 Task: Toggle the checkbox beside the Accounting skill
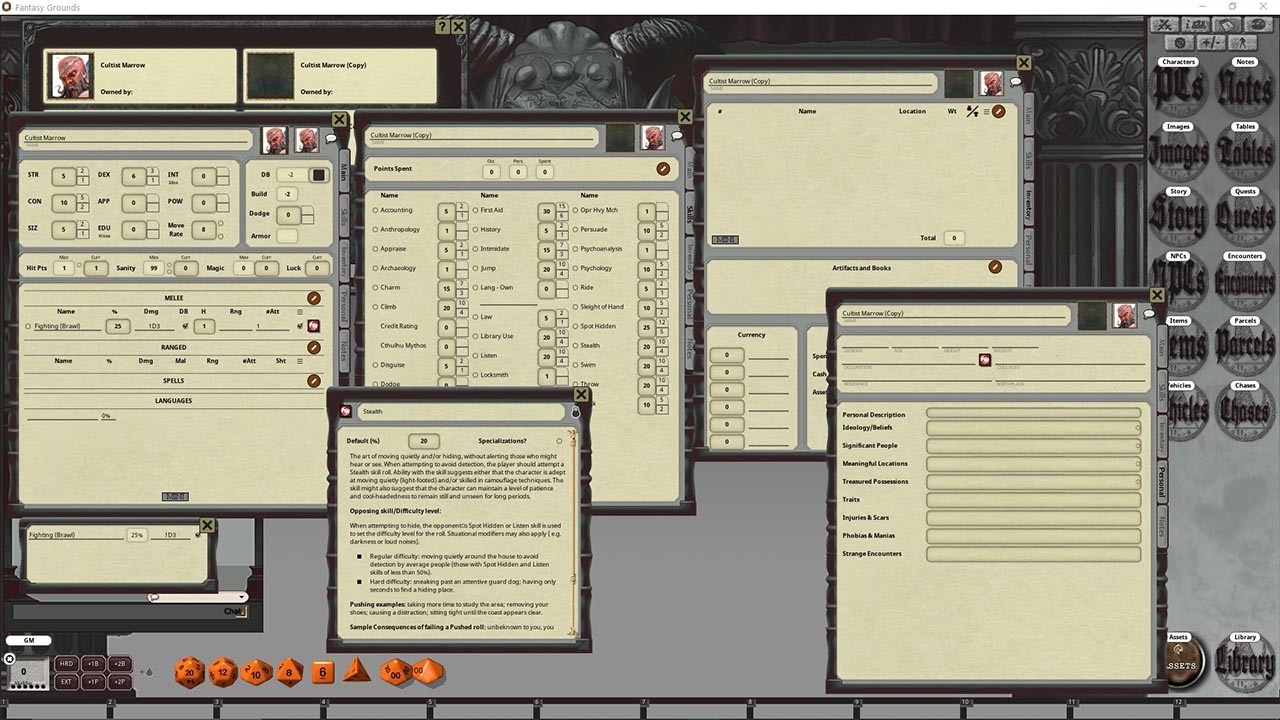[375, 210]
